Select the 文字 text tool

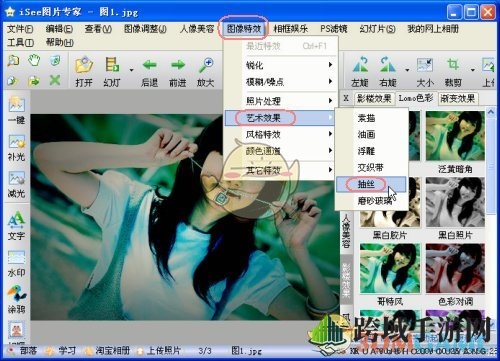17,226
